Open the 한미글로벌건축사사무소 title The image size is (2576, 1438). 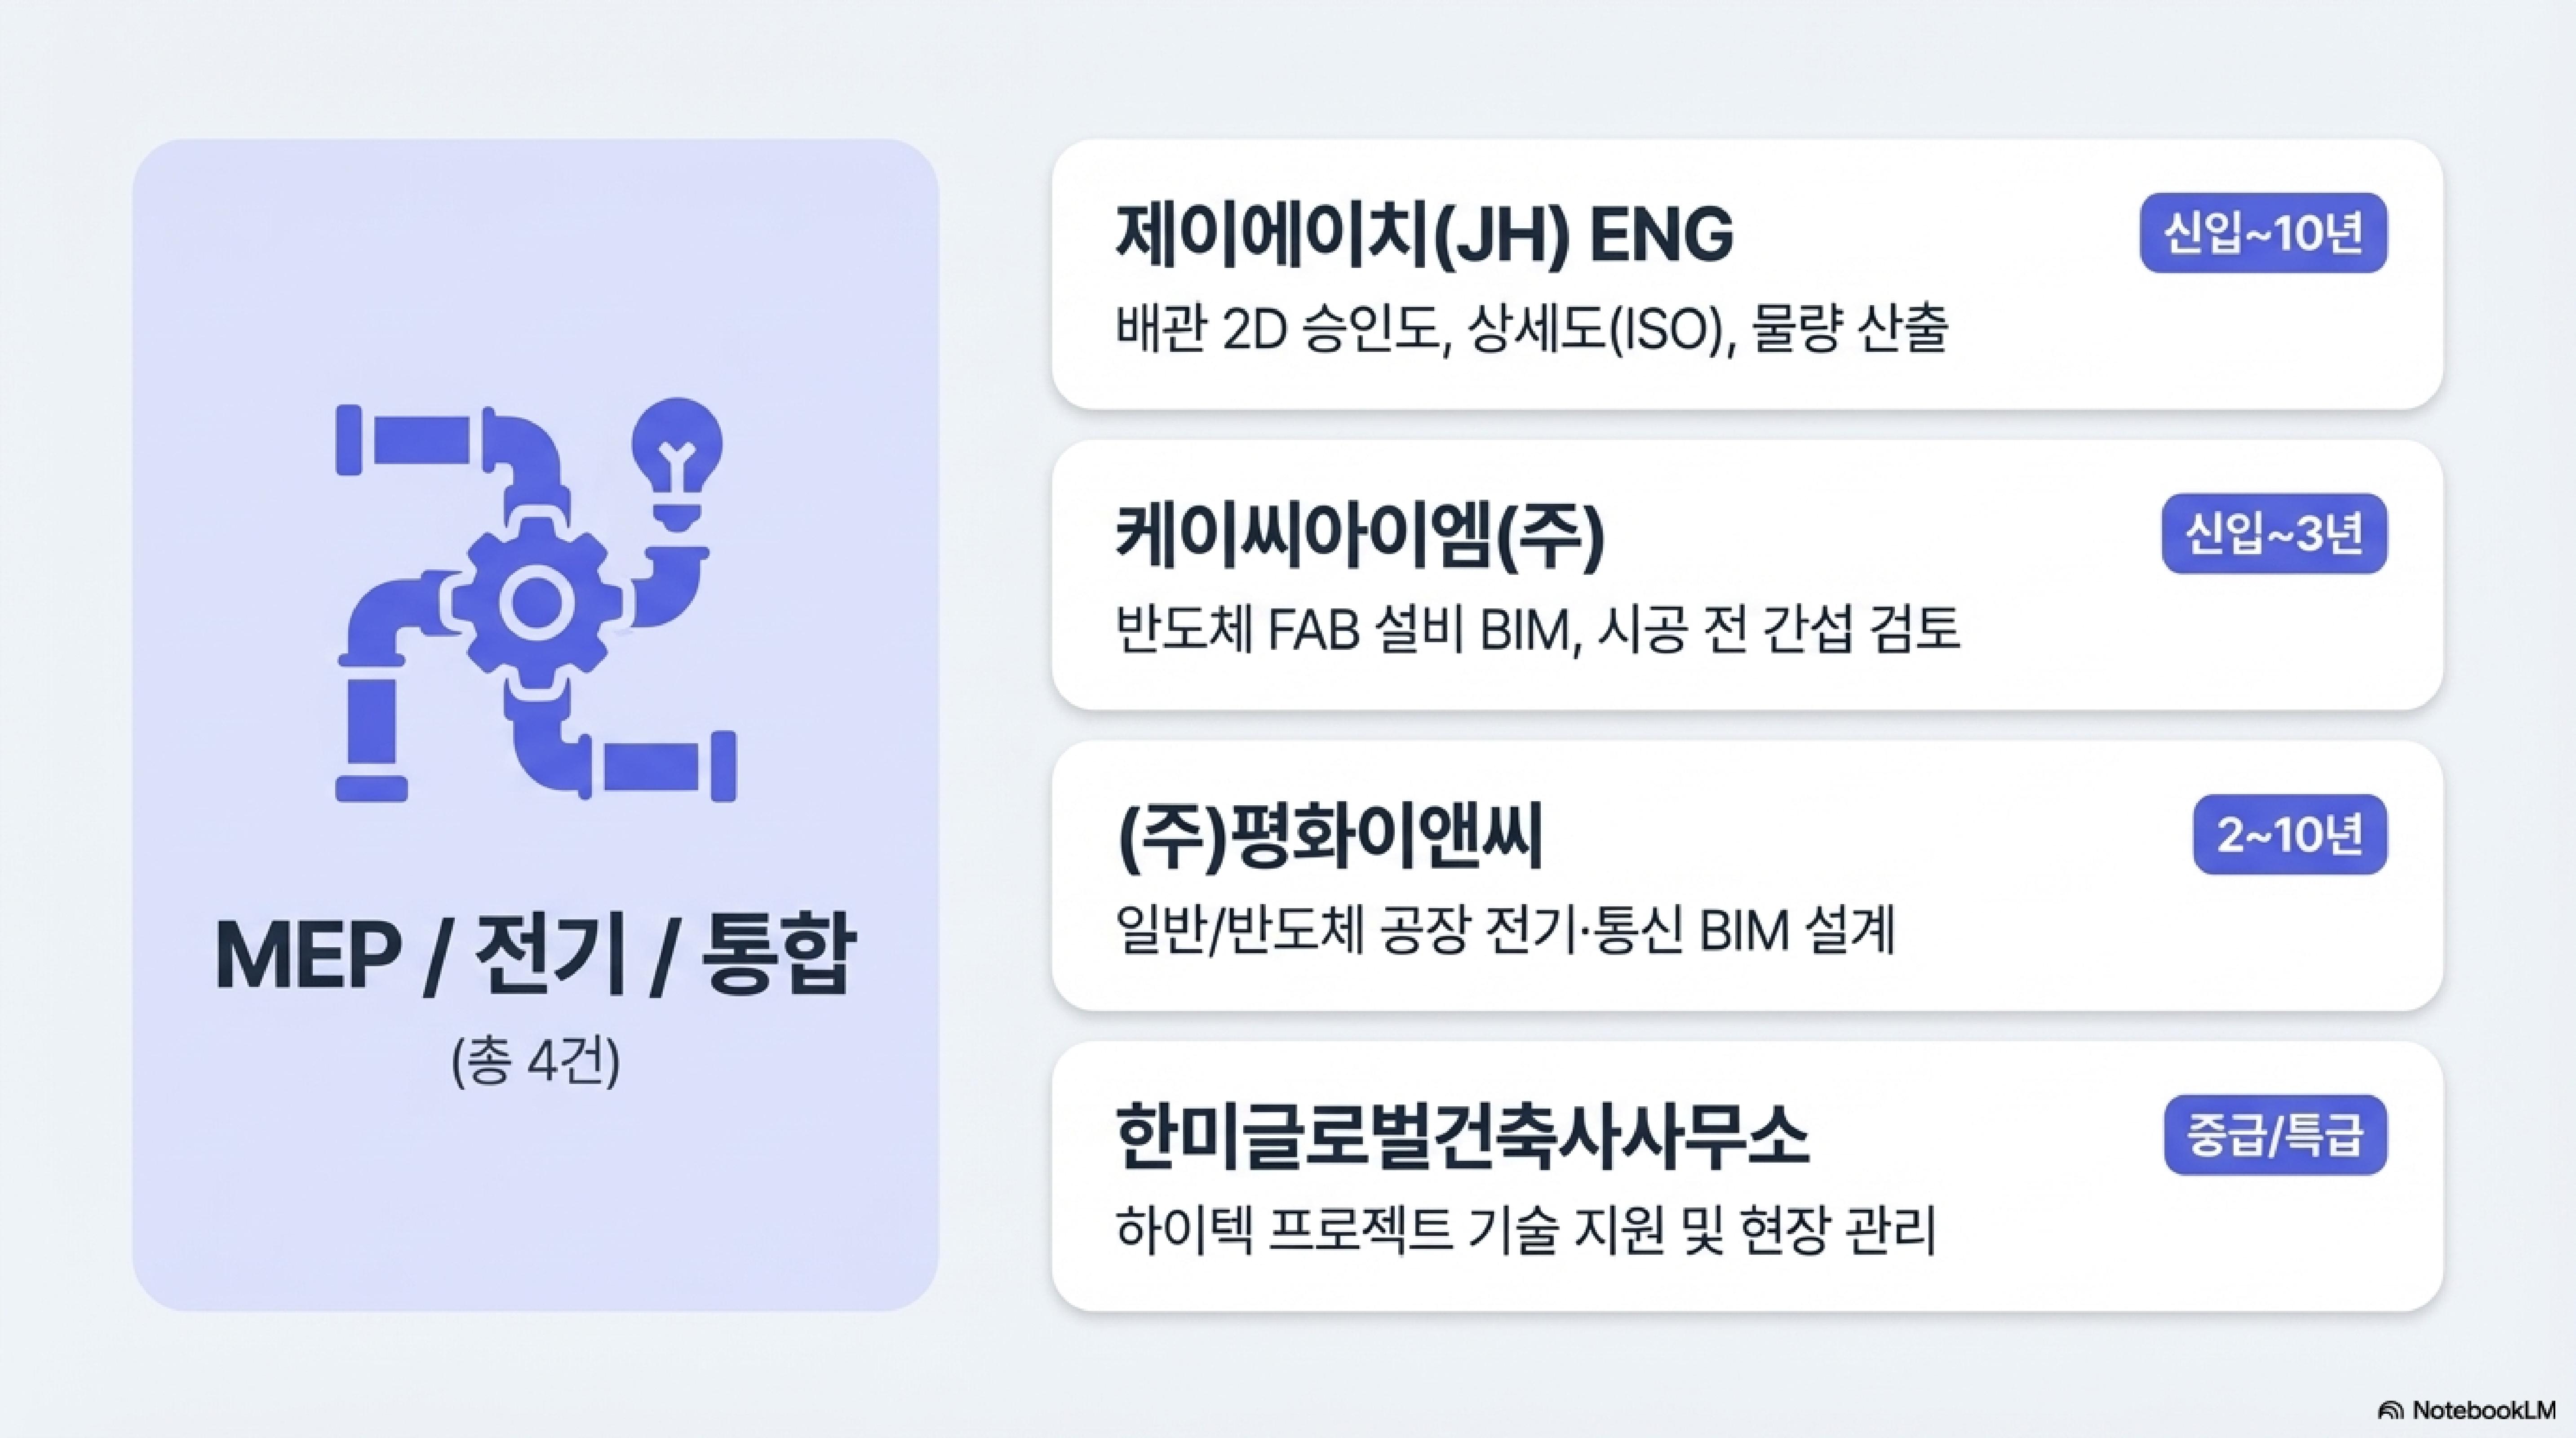(x=1462, y=1137)
